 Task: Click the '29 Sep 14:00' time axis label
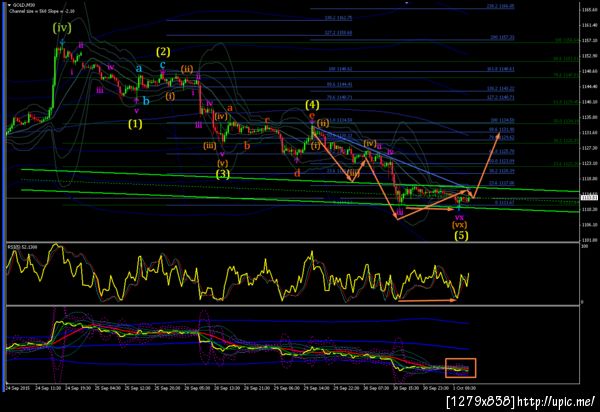tap(316, 388)
